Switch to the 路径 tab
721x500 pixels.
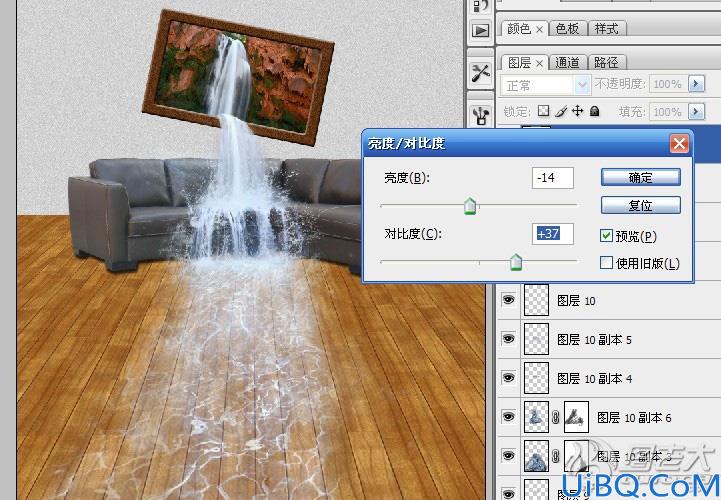(x=606, y=63)
